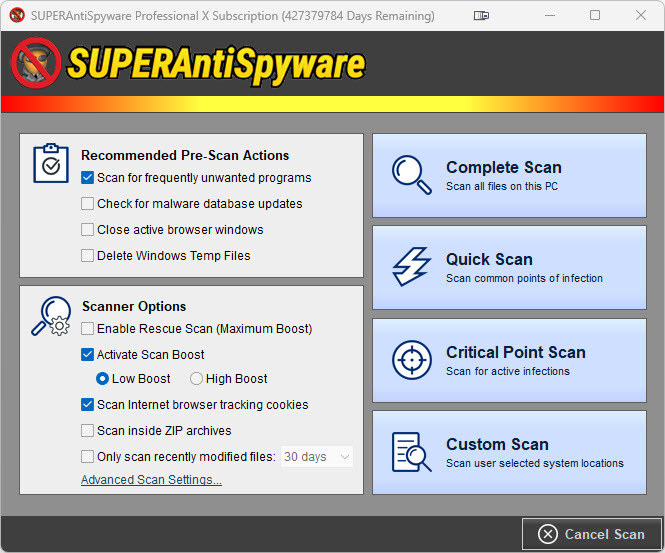Enable check for malware database updates
Viewport: 665px width, 553px height.
pyautogui.click(x=88, y=204)
